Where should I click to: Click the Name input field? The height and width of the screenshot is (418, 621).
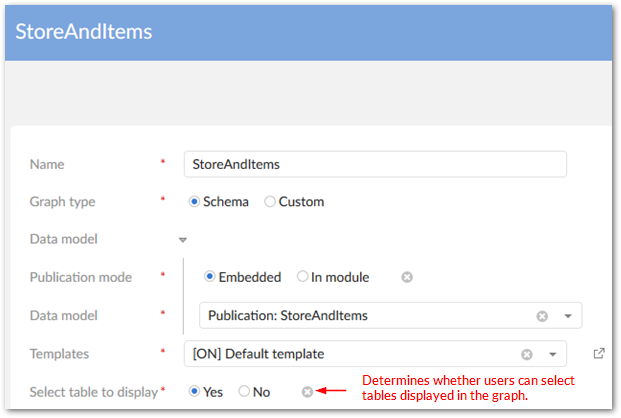click(375, 164)
